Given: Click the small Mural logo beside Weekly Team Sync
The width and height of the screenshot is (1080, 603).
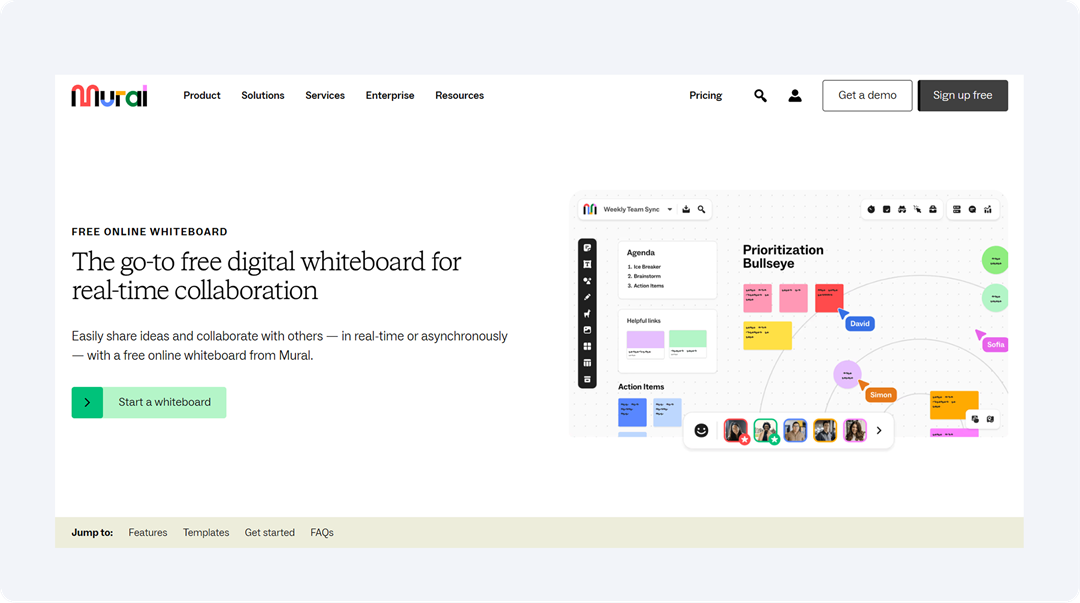Looking at the screenshot, I should click(x=590, y=209).
